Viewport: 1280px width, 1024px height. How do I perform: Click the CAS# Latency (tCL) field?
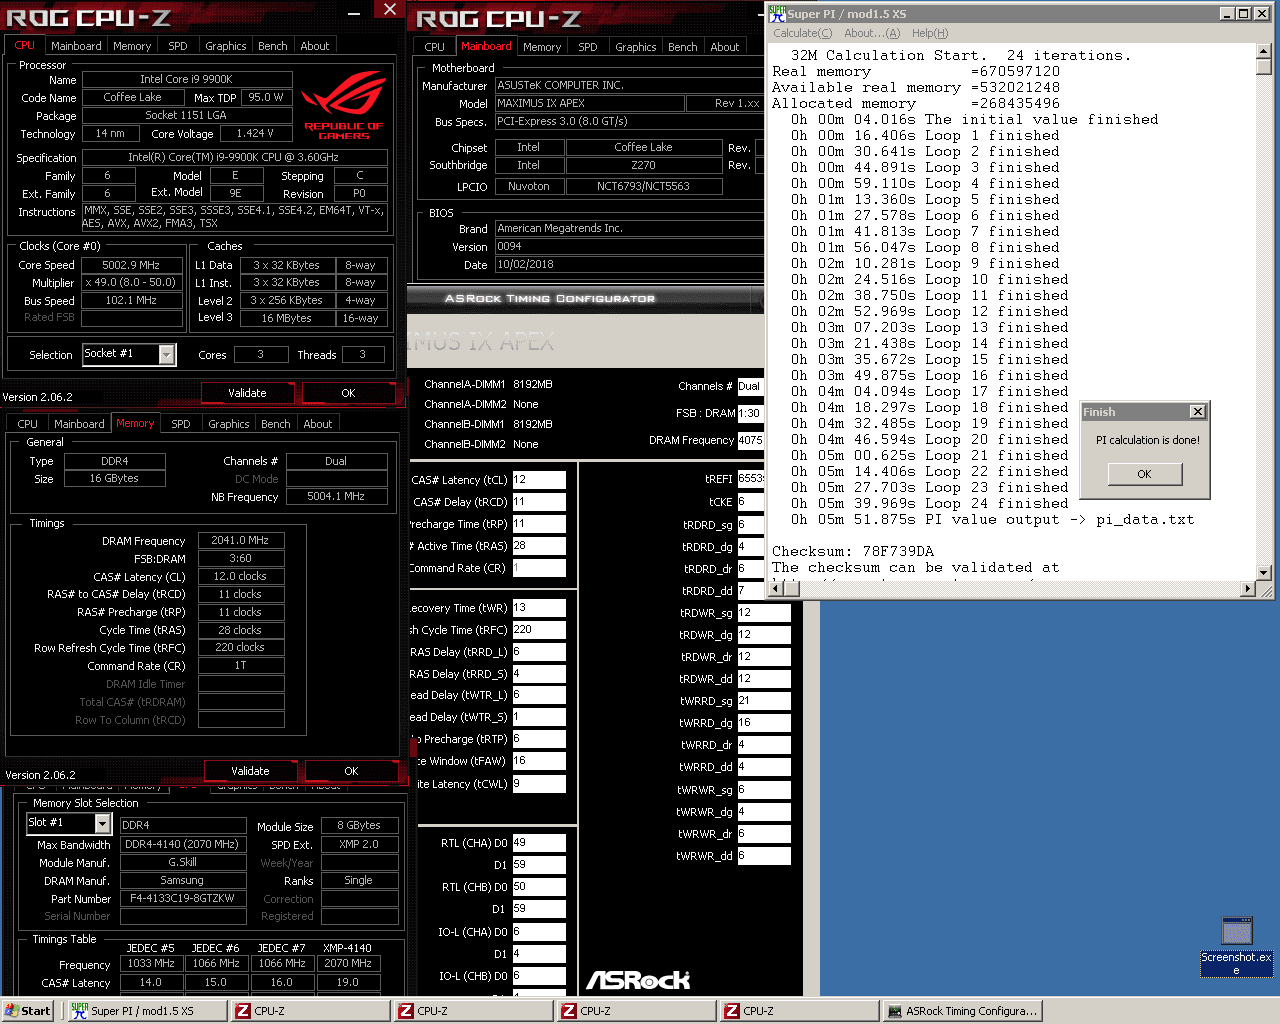[539, 480]
